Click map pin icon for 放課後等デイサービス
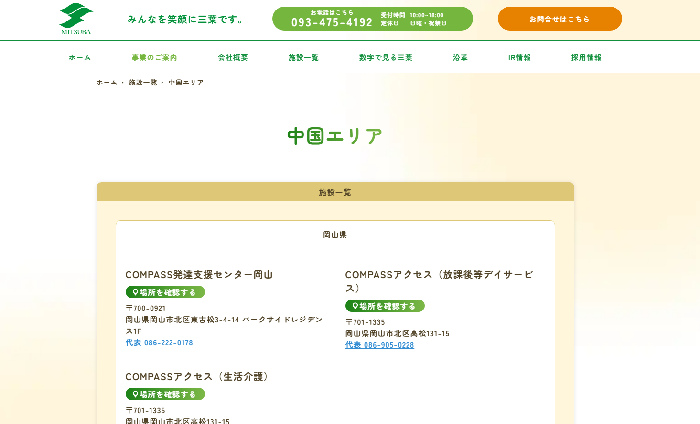The width and height of the screenshot is (700, 424). [x=355, y=306]
